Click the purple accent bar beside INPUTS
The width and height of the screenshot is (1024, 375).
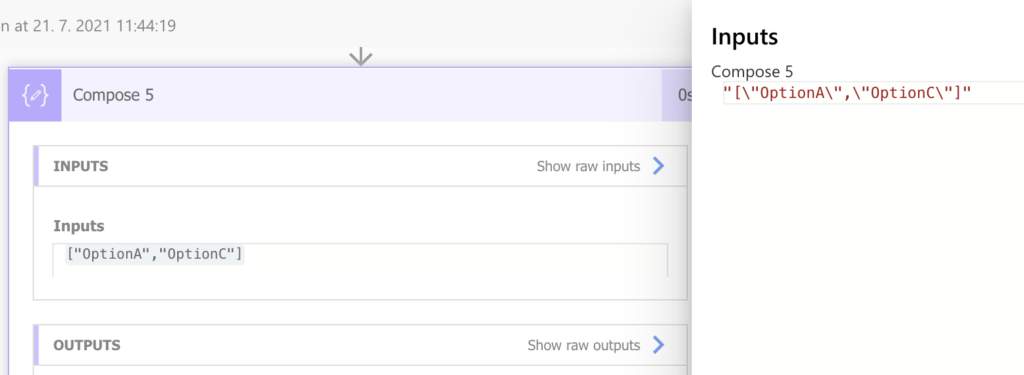point(37,166)
